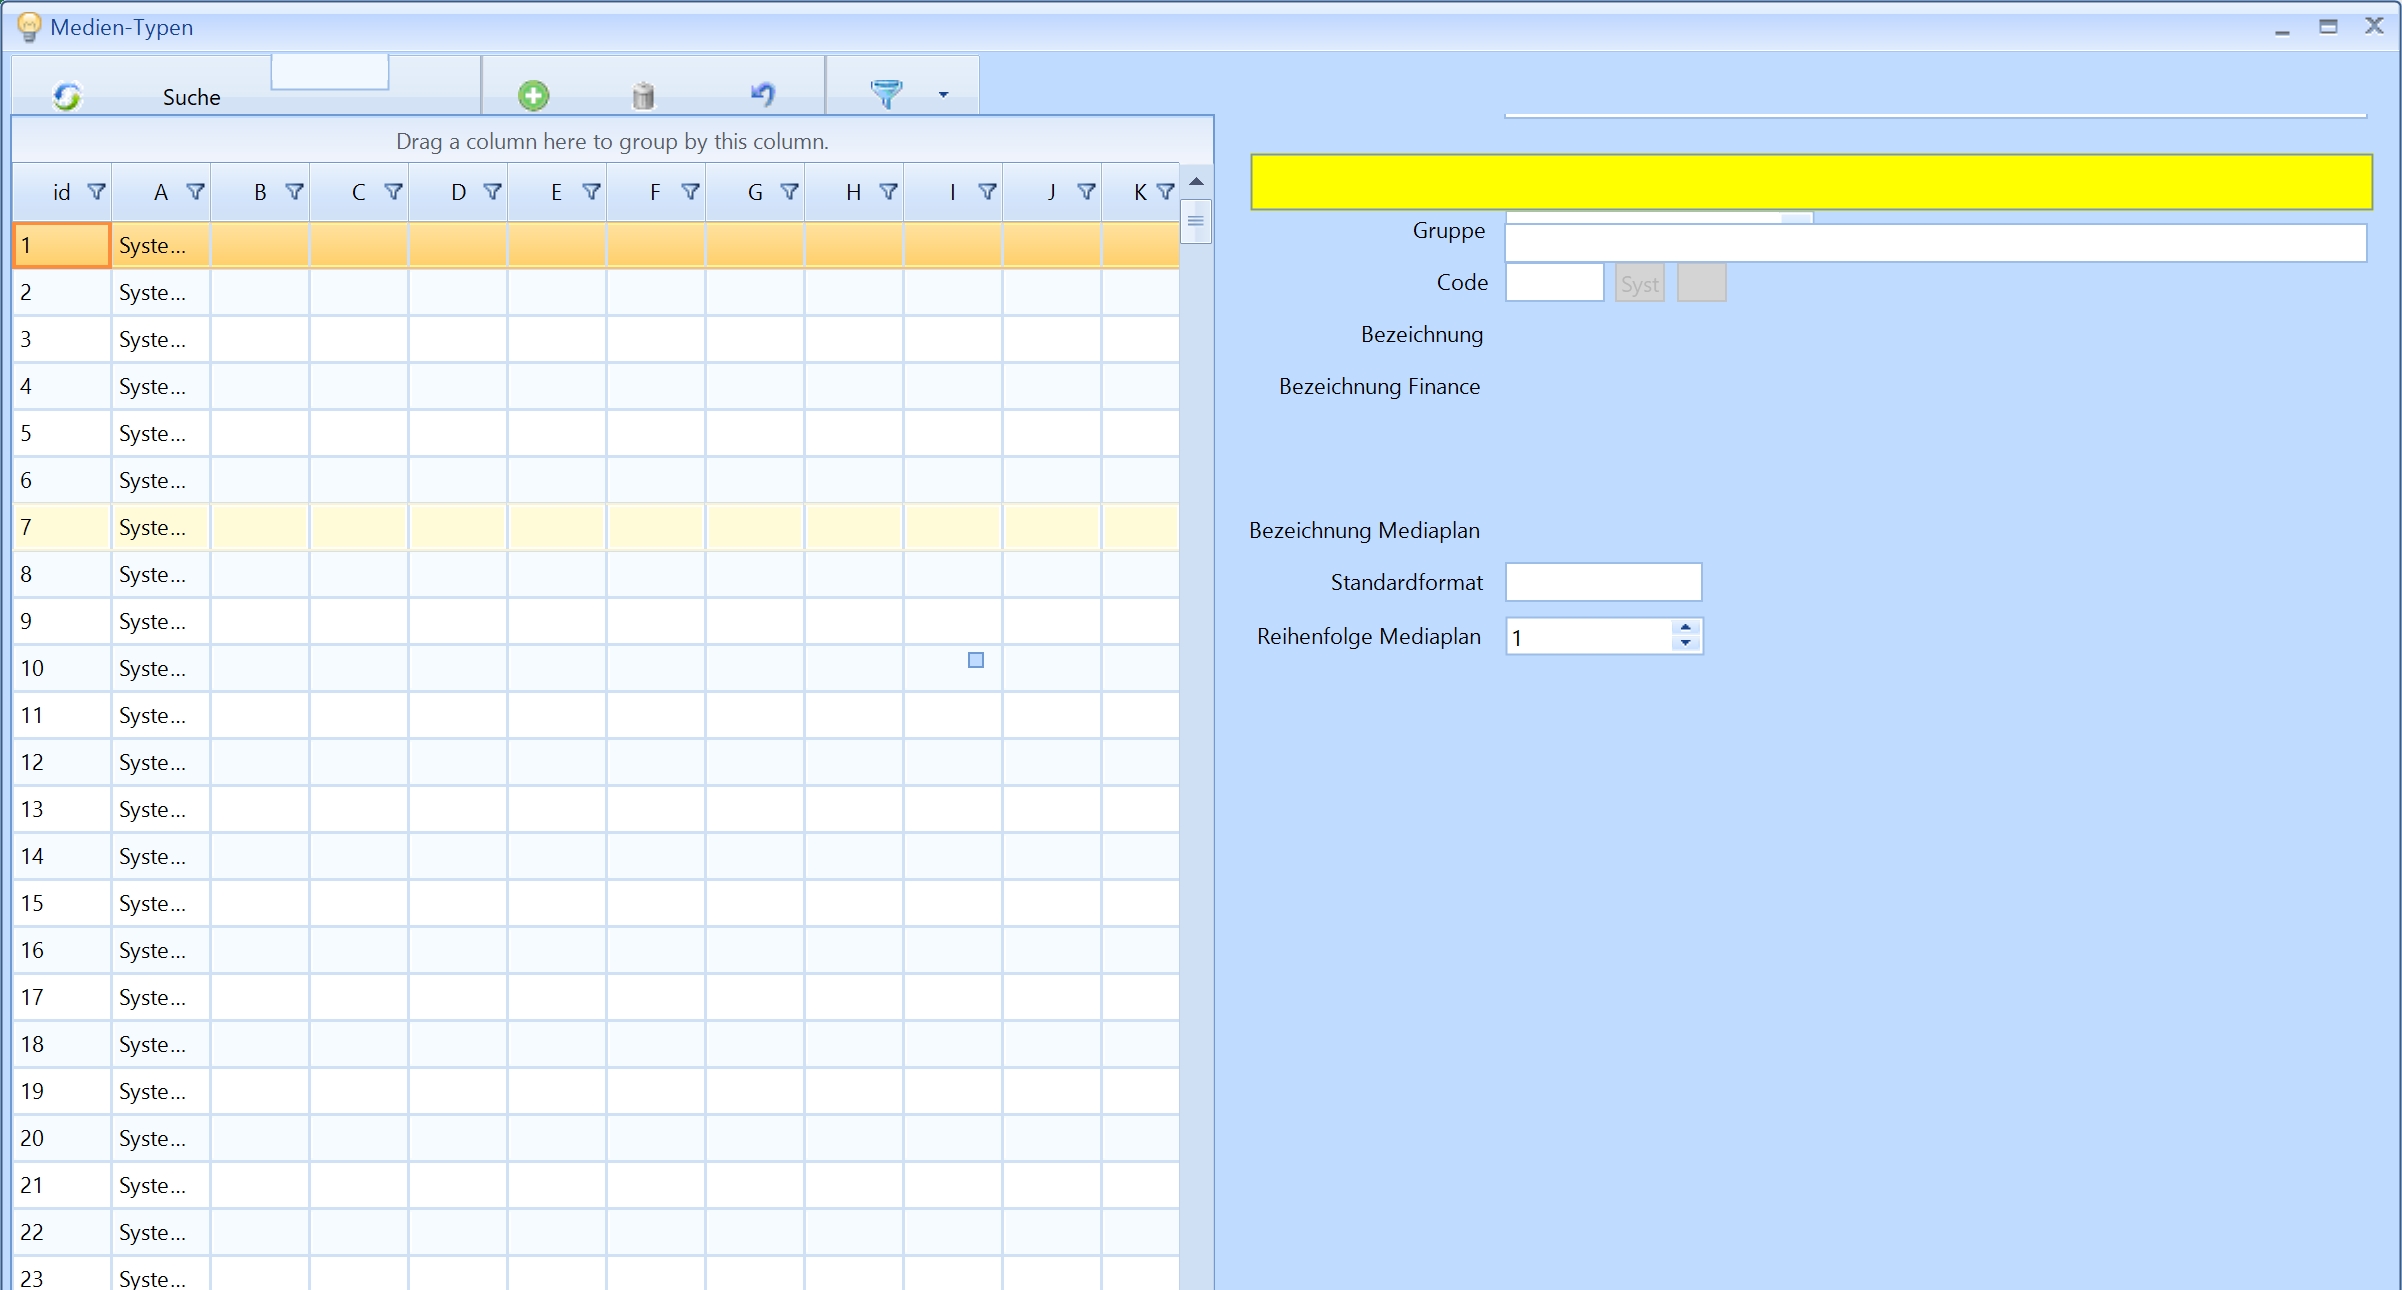This screenshot has width=2402, height=1290.
Task: Open filter on column id header
Action: pyautogui.click(x=97, y=191)
